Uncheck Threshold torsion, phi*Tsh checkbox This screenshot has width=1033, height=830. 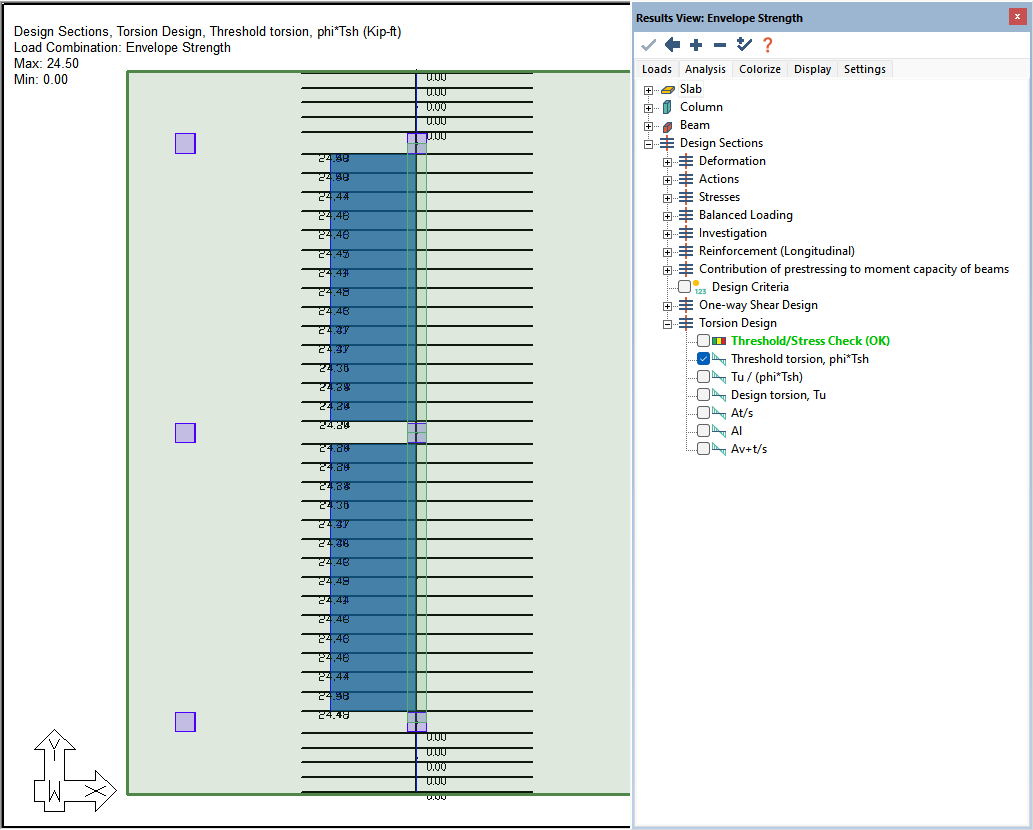coord(704,359)
